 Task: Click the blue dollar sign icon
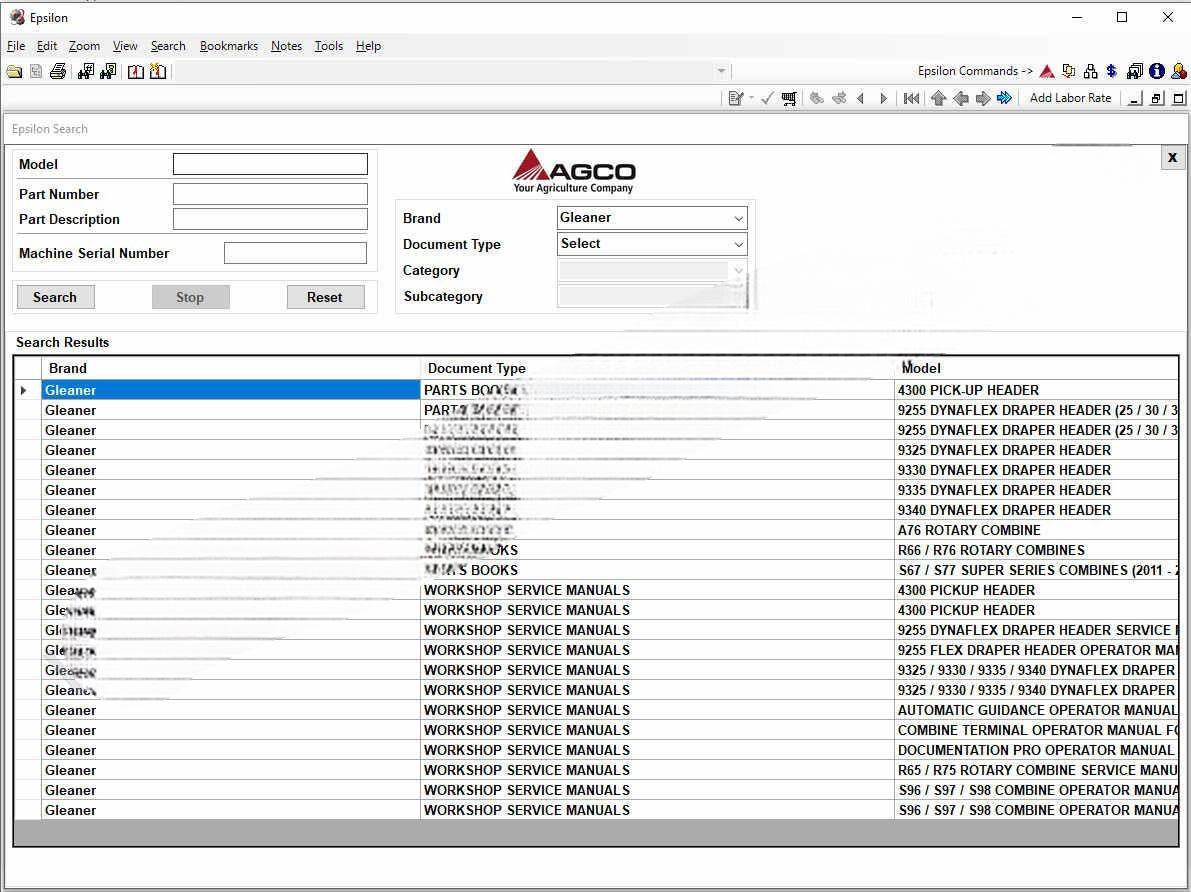click(x=1111, y=72)
